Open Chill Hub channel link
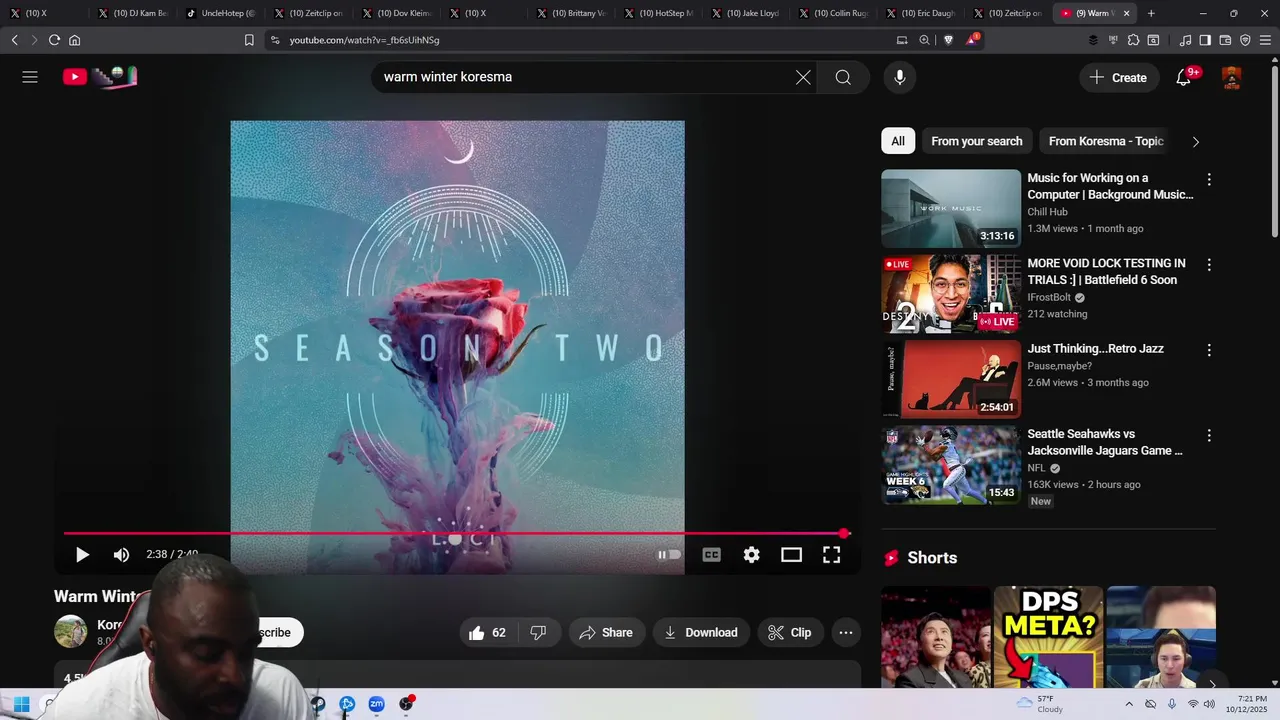Image resolution: width=1280 pixels, height=720 pixels. click(x=1047, y=212)
